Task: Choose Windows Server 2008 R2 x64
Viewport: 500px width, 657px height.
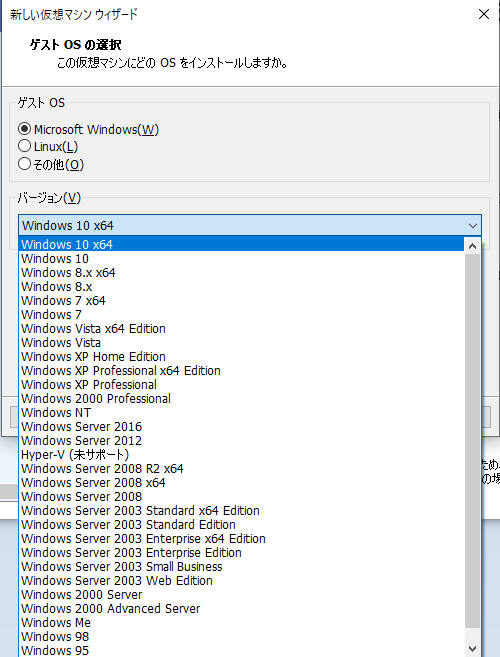Action: coord(242,468)
